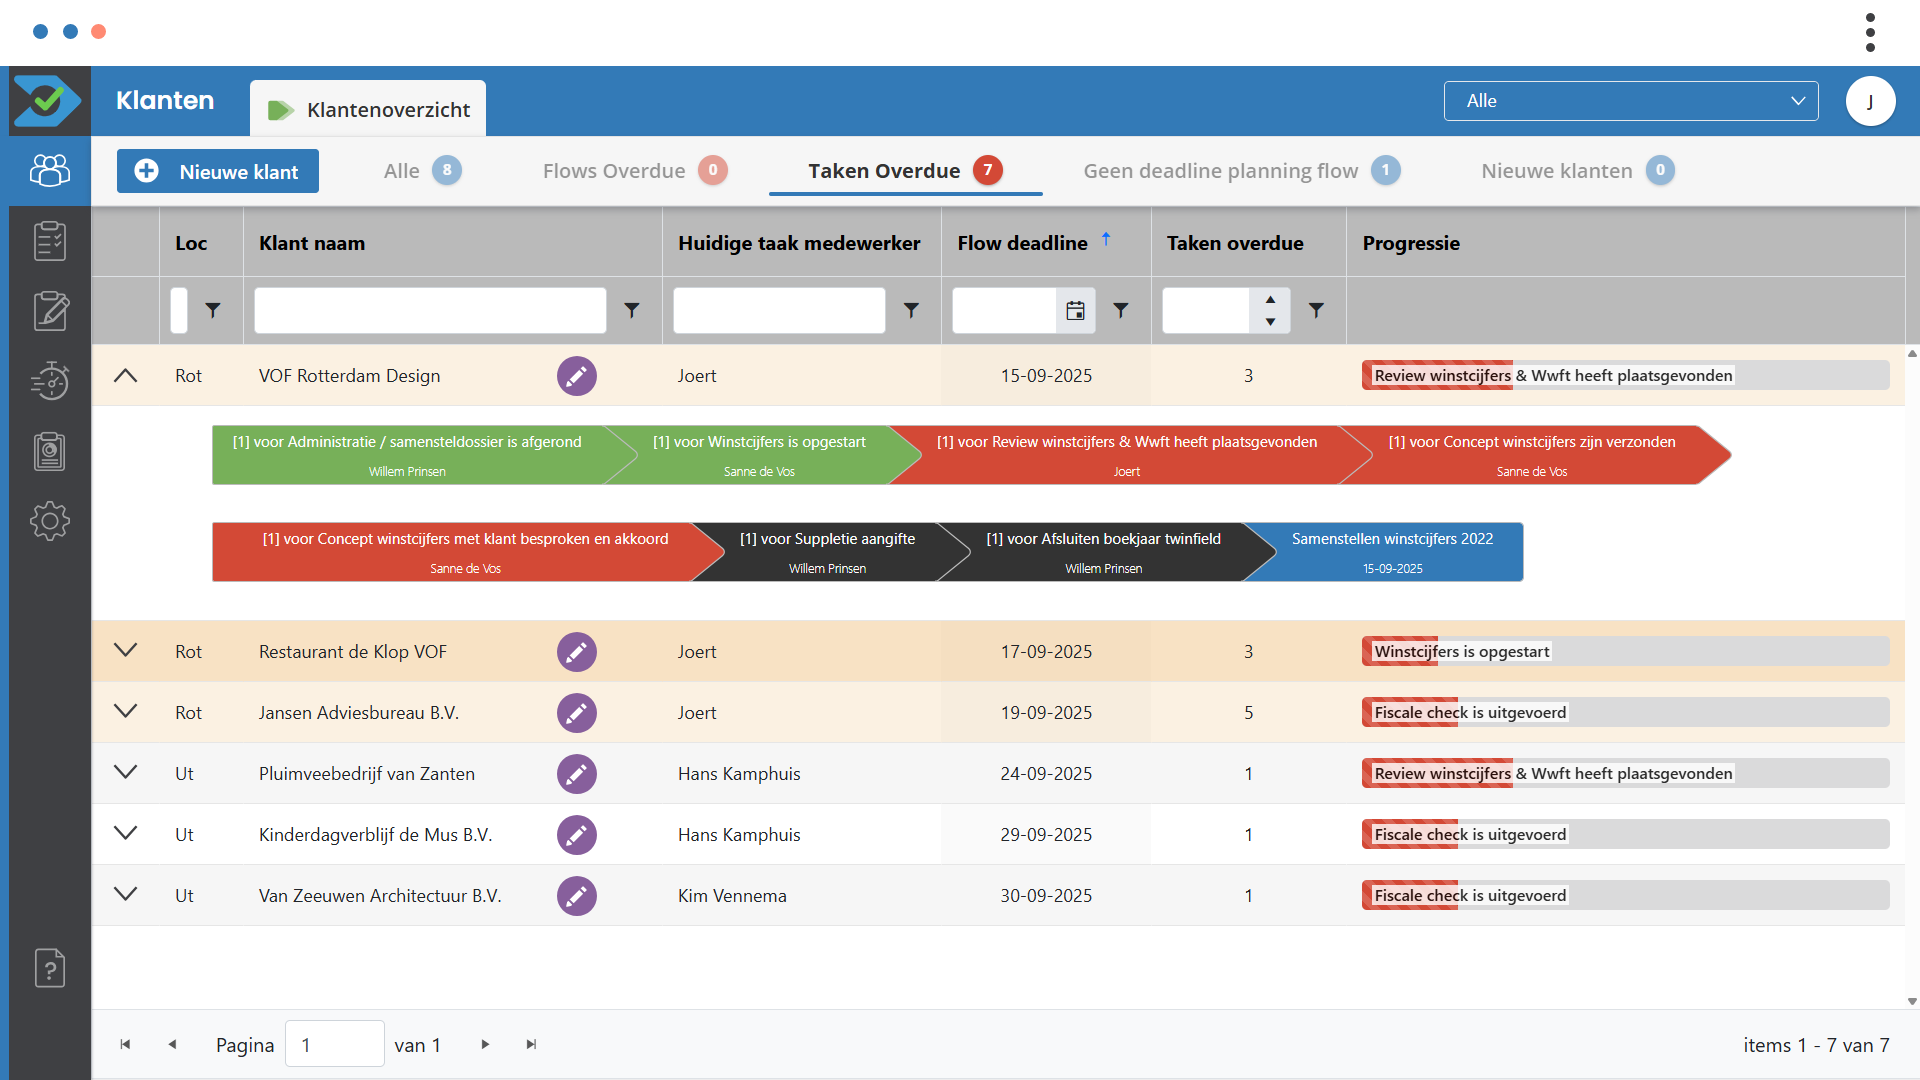Expand the Pluimveebedrijf van Zanten row
Image resolution: width=1920 pixels, height=1080 pixels.
point(125,773)
